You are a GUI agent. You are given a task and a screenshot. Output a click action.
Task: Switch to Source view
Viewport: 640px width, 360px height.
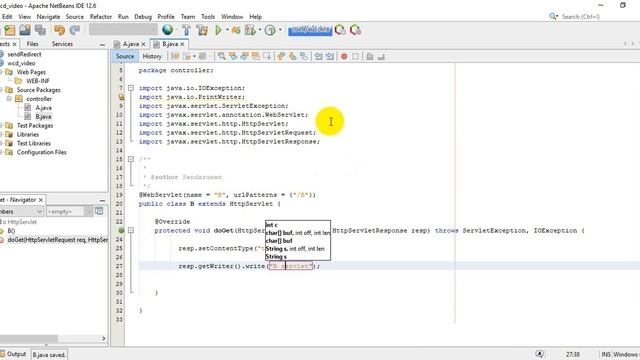pyautogui.click(x=125, y=56)
